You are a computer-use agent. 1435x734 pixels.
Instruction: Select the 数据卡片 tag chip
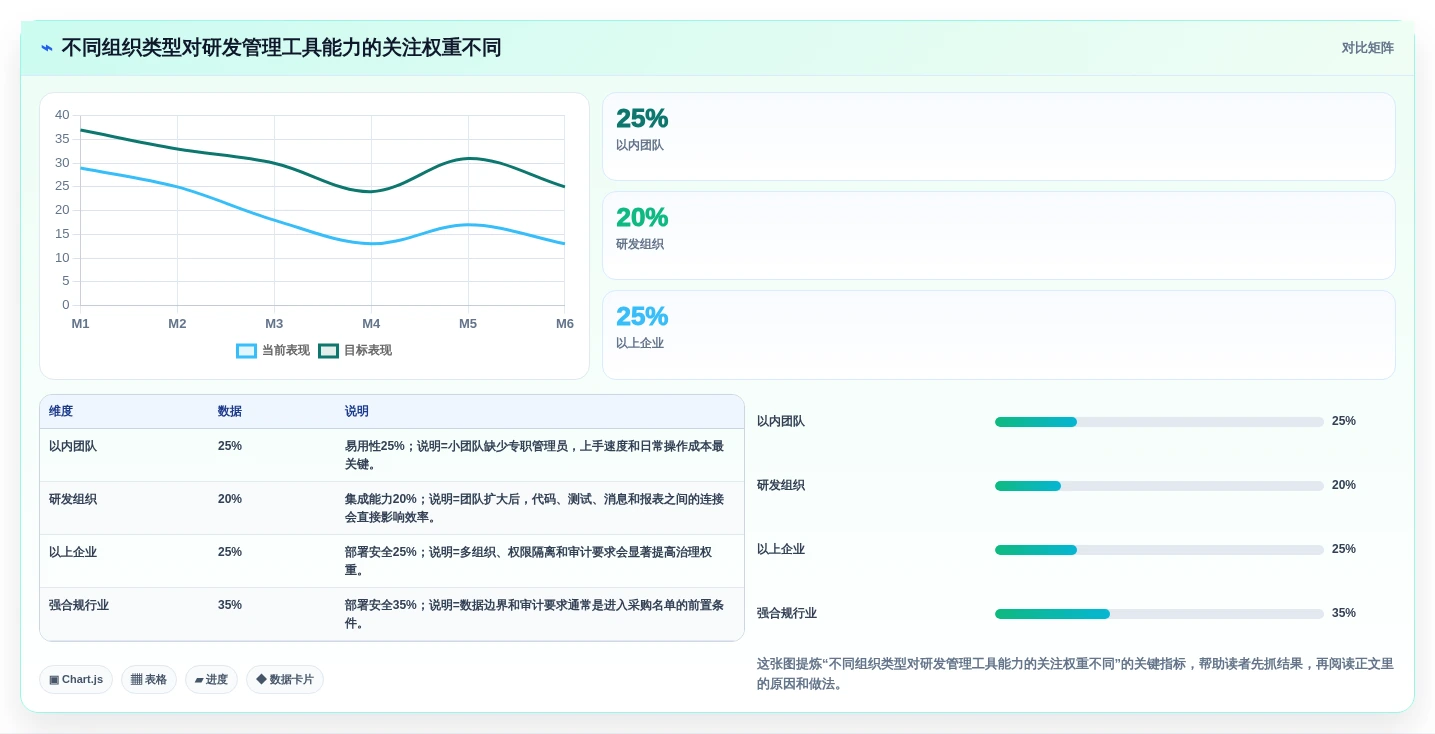click(x=285, y=680)
